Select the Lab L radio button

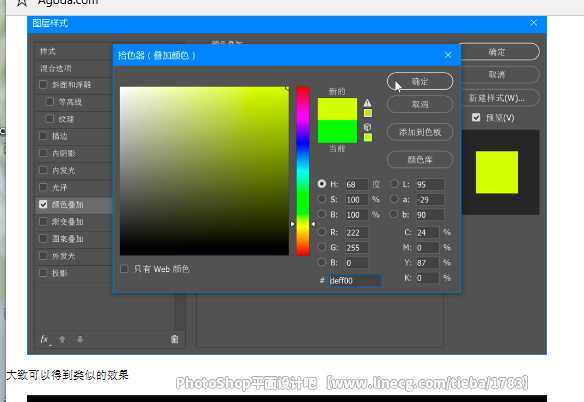(394, 184)
